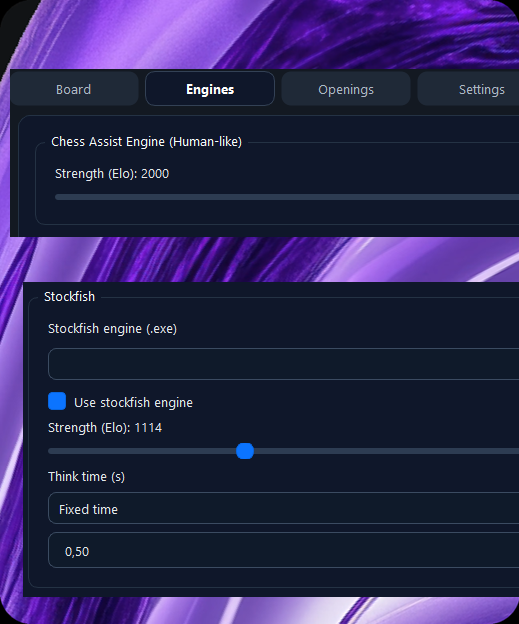Click the 'Strength (Elo): 2000' label
The image size is (519, 624).
click(x=112, y=174)
